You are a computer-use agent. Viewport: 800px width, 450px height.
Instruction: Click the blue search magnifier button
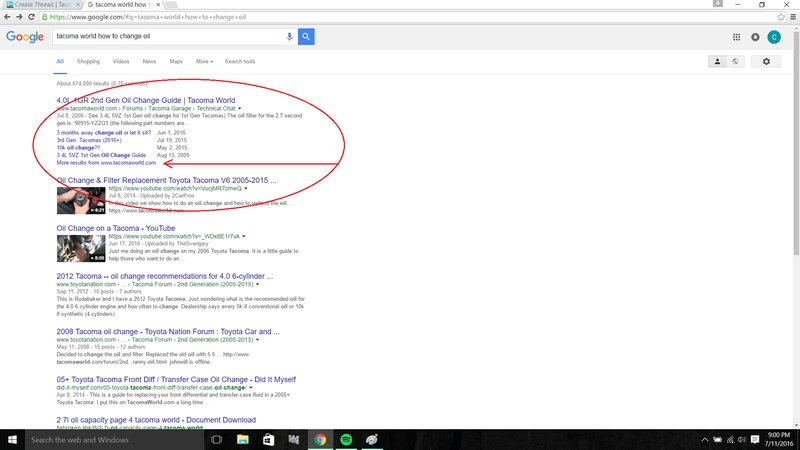306,36
